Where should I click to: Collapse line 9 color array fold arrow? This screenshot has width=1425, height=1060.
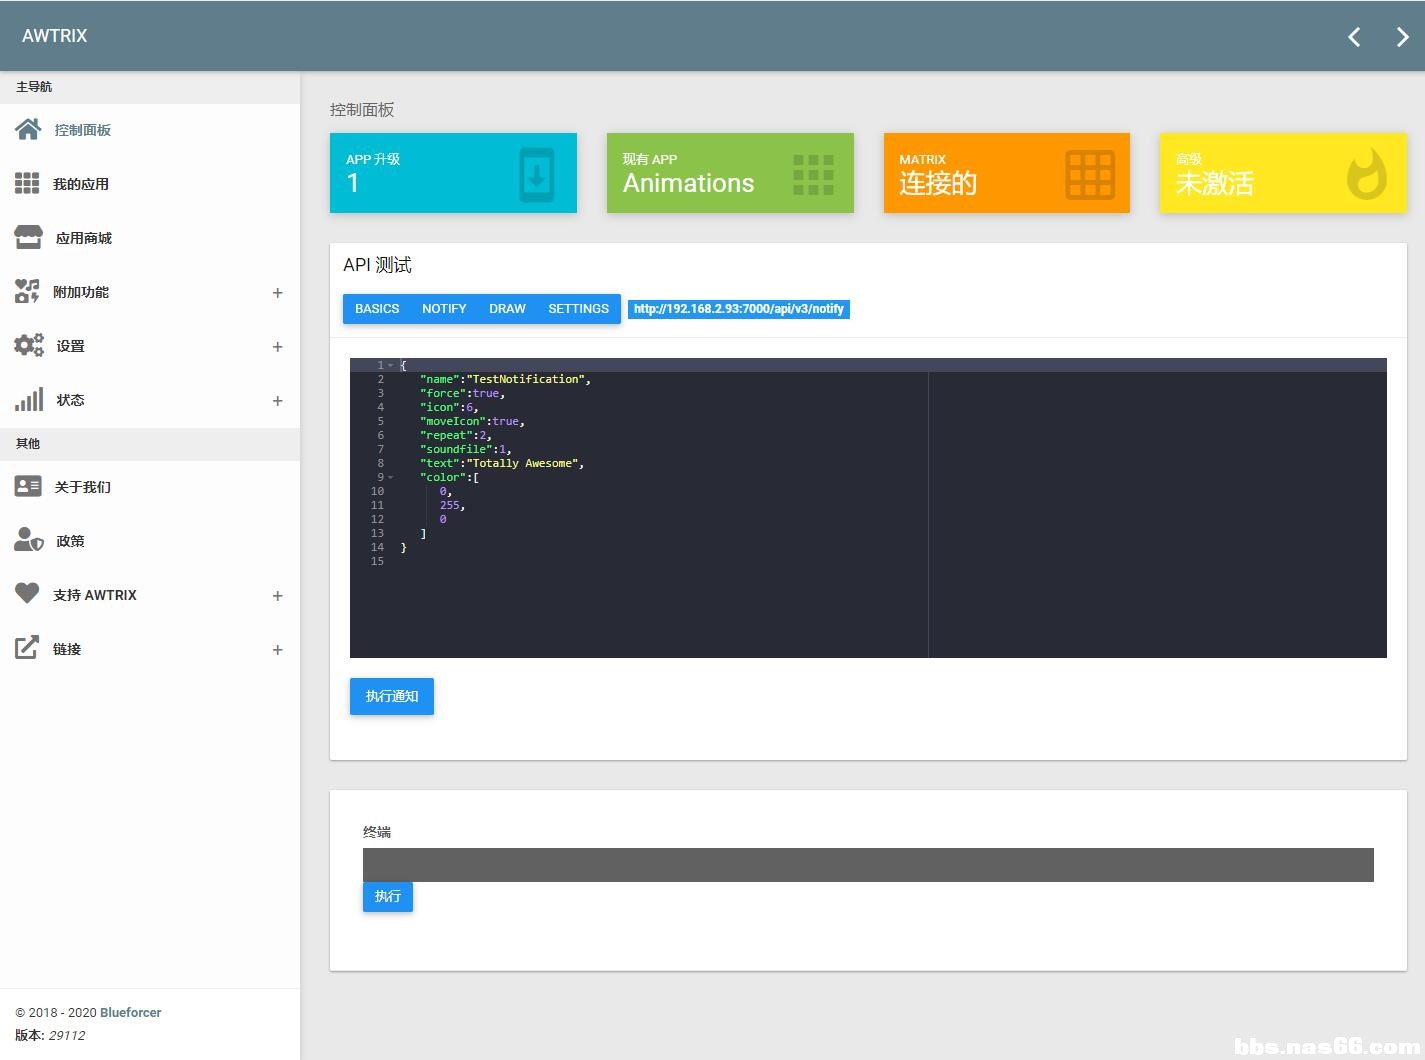pyautogui.click(x=391, y=478)
